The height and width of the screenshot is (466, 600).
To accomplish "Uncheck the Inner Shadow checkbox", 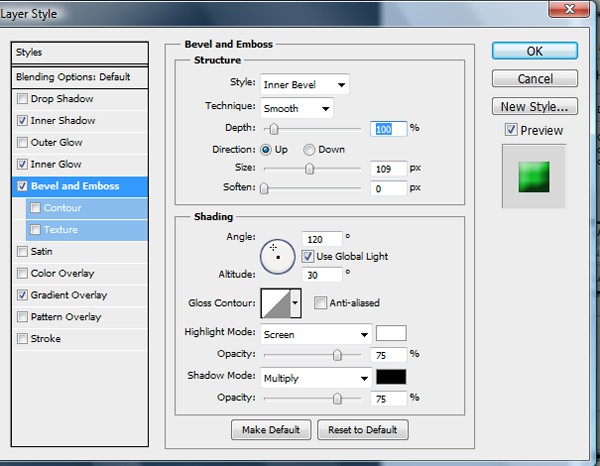I will pos(22,121).
